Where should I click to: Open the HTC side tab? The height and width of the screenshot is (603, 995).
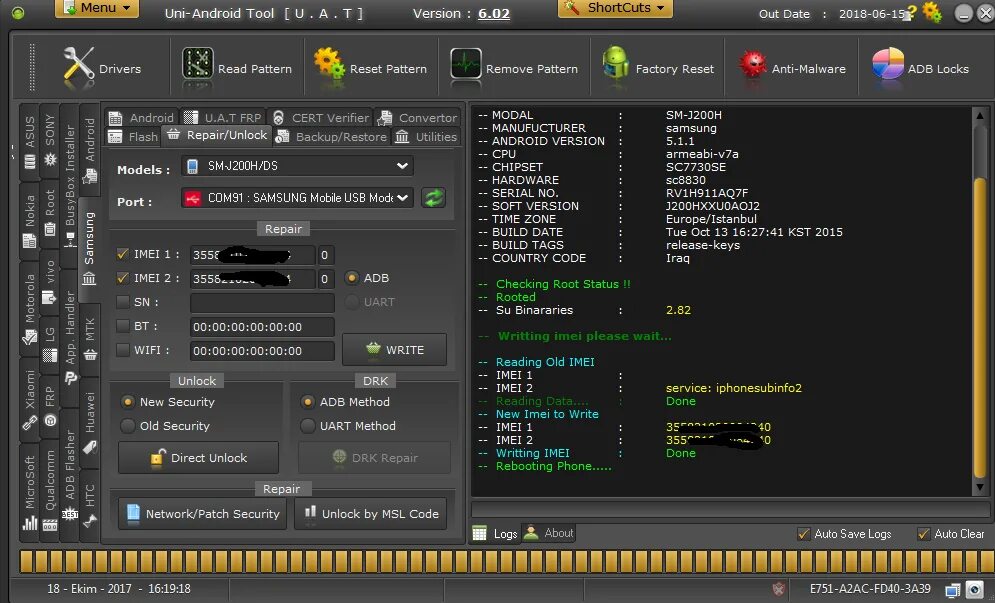[x=89, y=505]
